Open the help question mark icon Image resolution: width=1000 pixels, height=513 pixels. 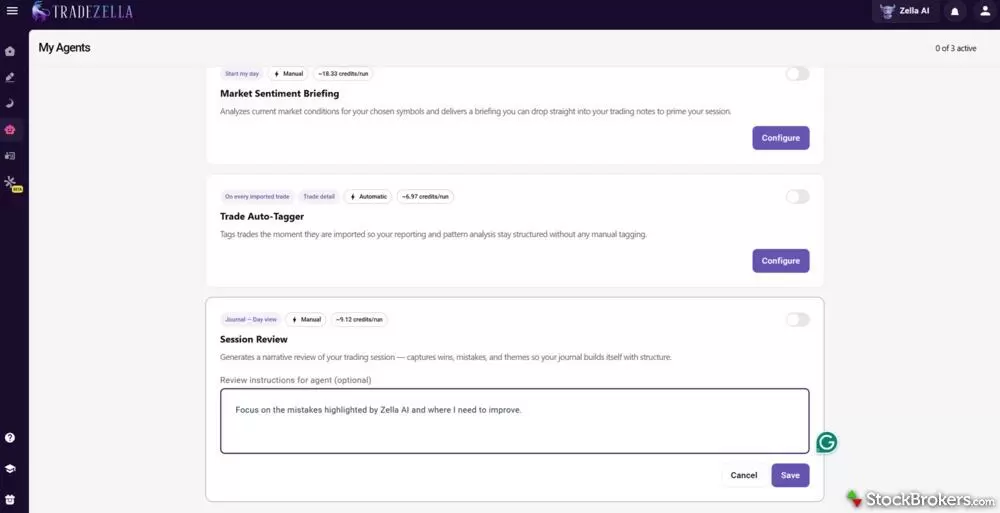coord(10,438)
